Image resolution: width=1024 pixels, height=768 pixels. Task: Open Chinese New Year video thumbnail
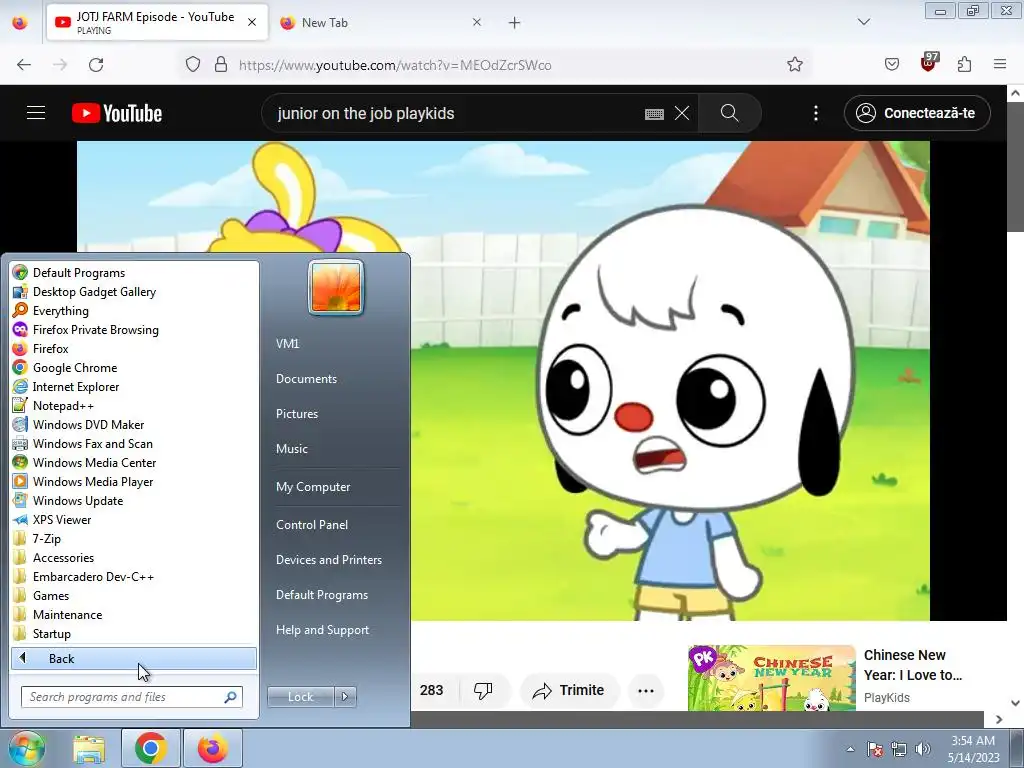point(771,678)
